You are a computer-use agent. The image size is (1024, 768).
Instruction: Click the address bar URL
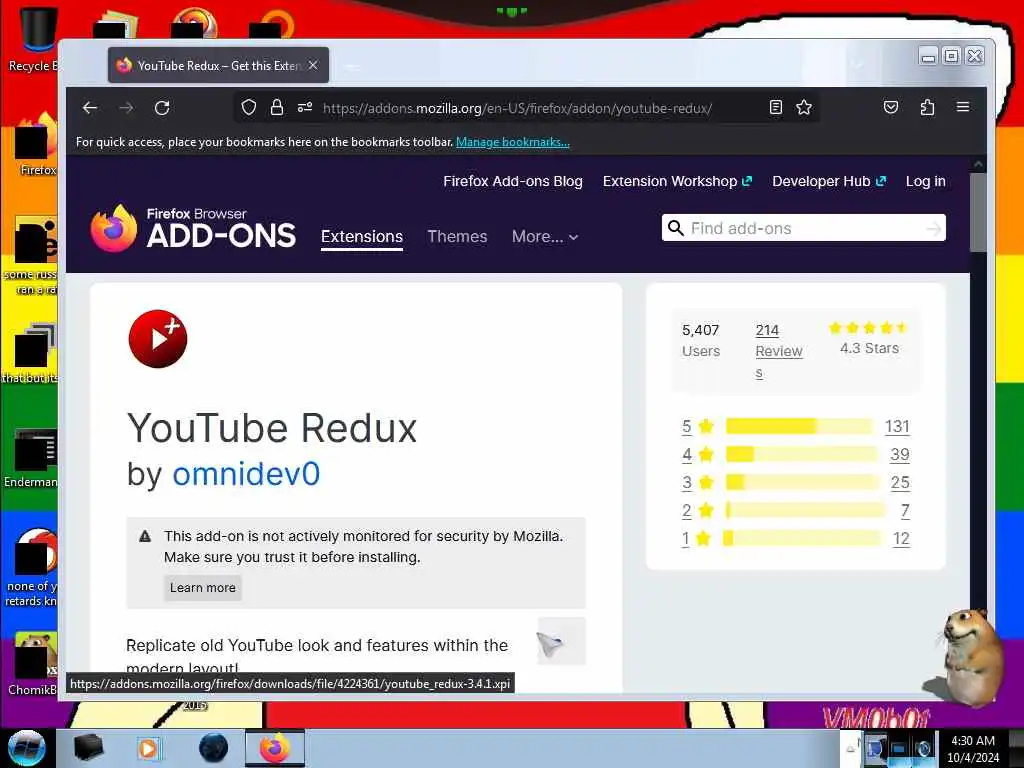click(x=517, y=108)
